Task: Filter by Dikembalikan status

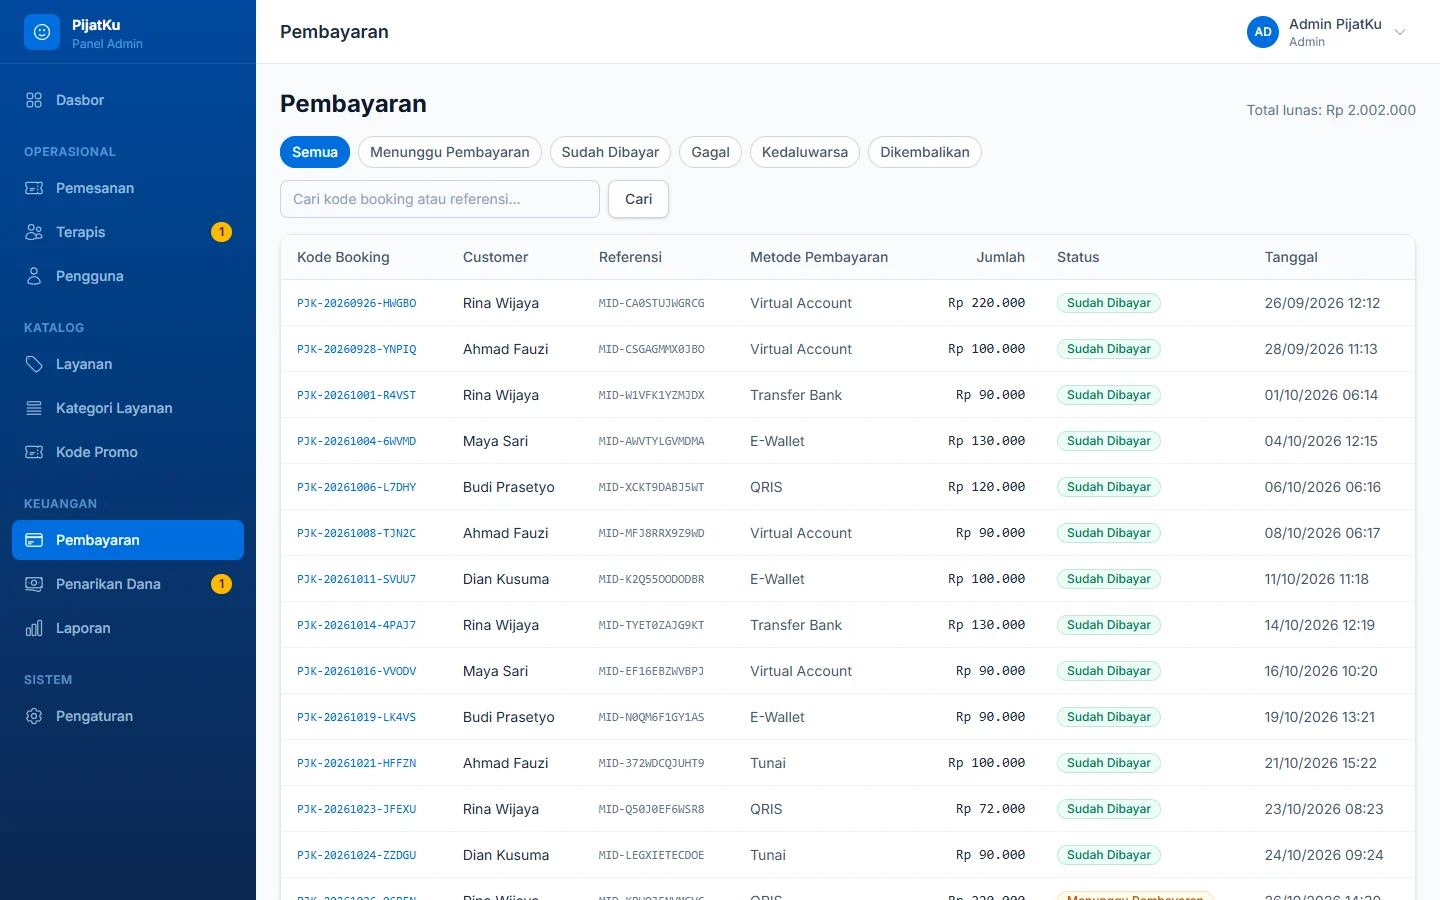Action: [925, 152]
